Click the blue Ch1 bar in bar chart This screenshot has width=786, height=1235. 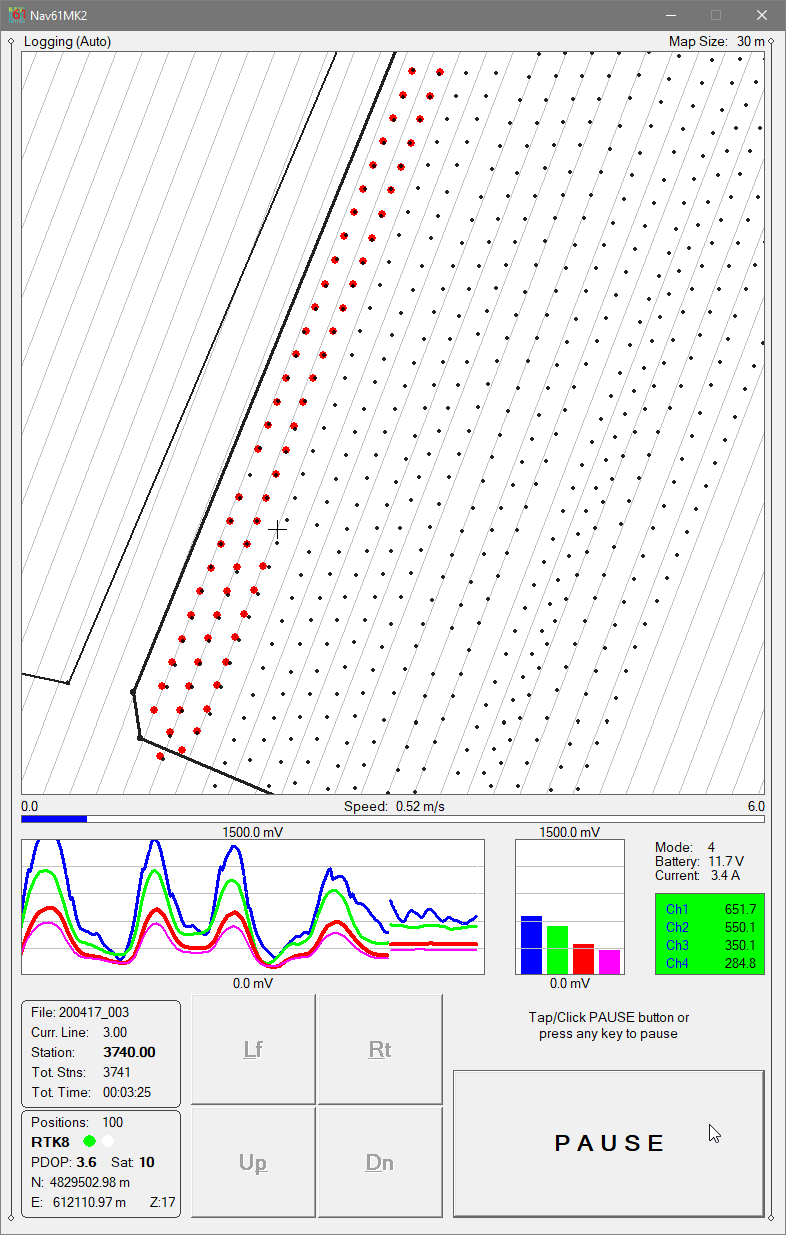531,945
